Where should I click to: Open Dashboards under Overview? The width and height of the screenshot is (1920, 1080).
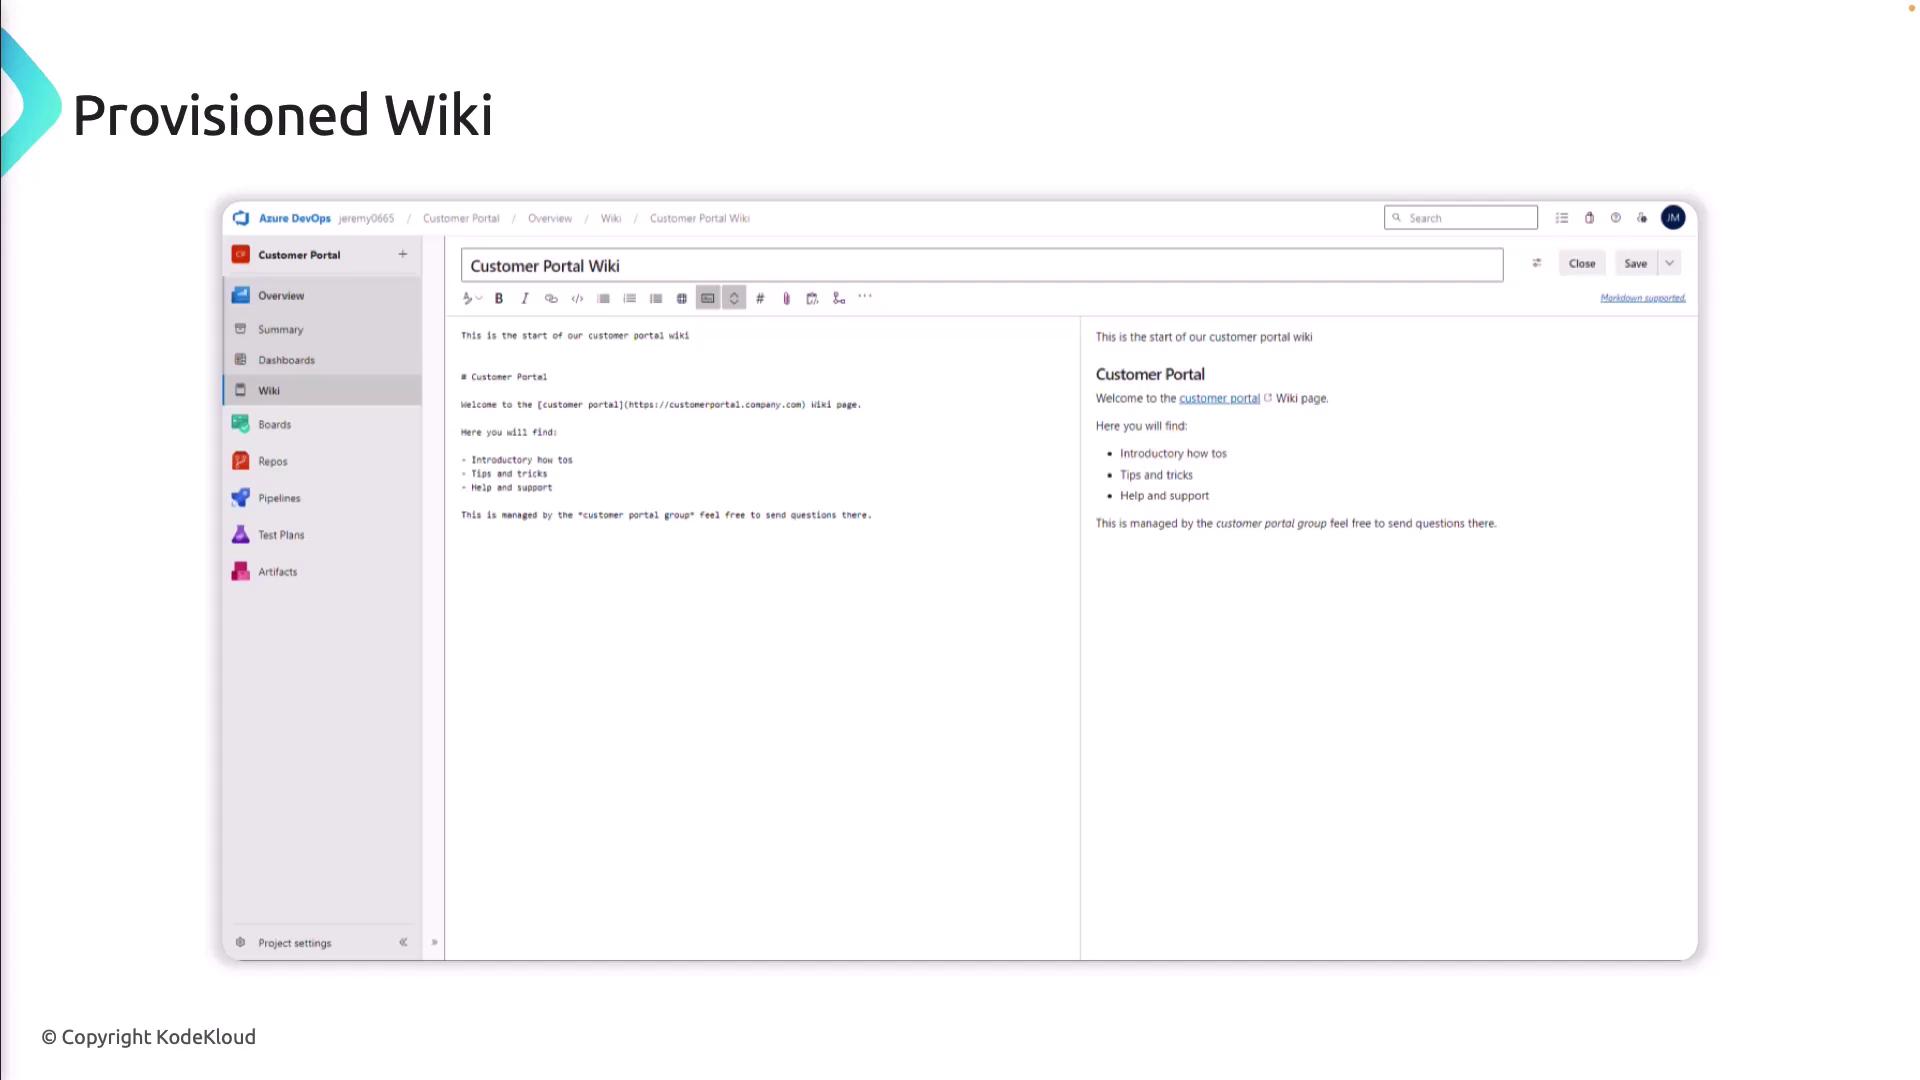[286, 360]
